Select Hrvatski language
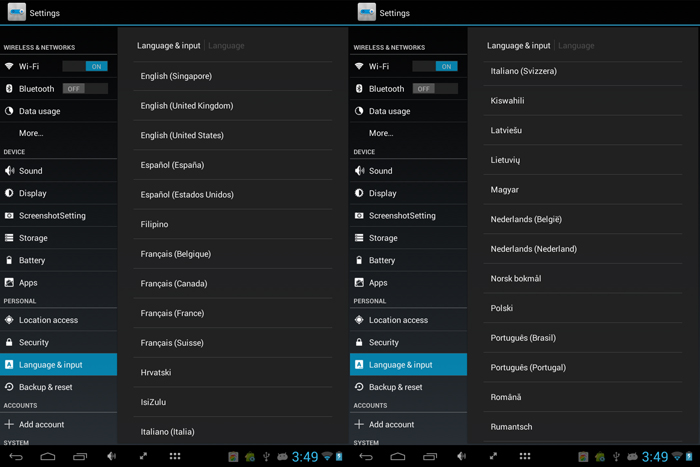The height and width of the screenshot is (467, 700). click(233, 372)
